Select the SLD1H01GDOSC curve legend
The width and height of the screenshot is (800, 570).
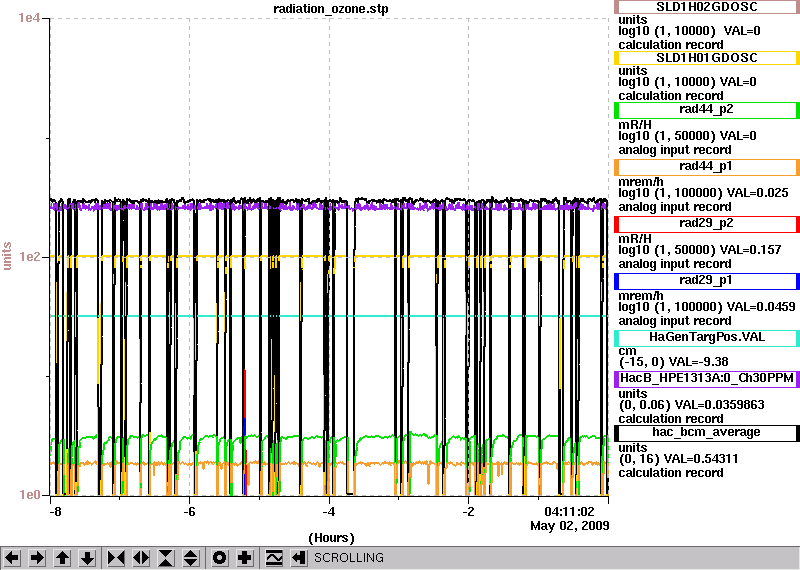[x=707, y=58]
